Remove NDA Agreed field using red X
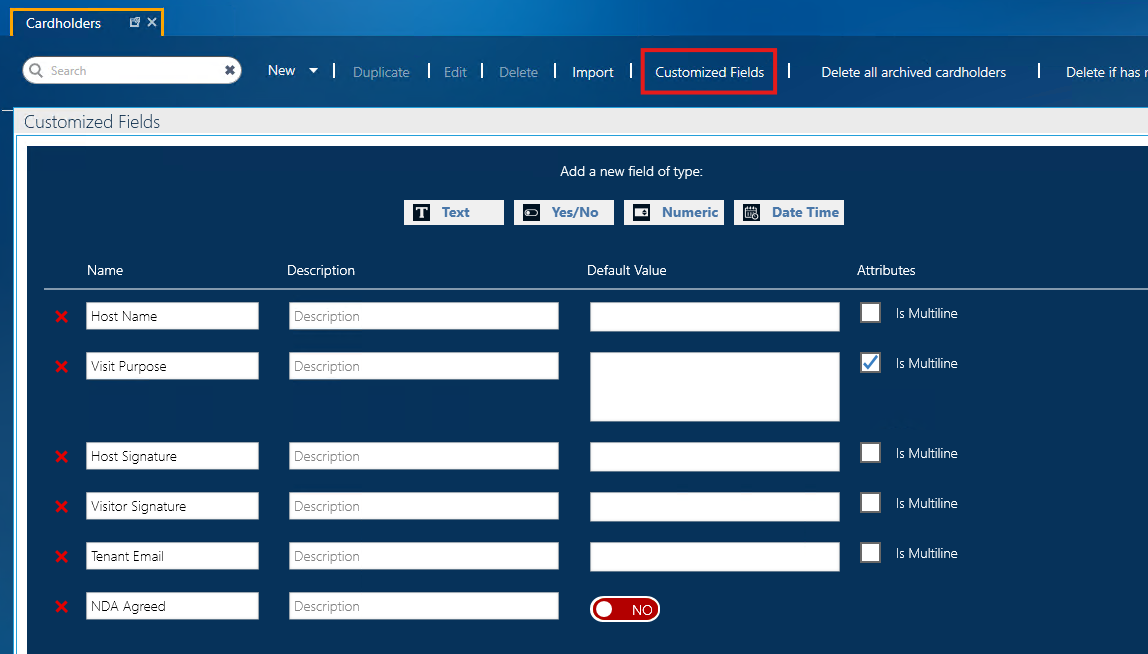The image size is (1148, 654). [62, 606]
